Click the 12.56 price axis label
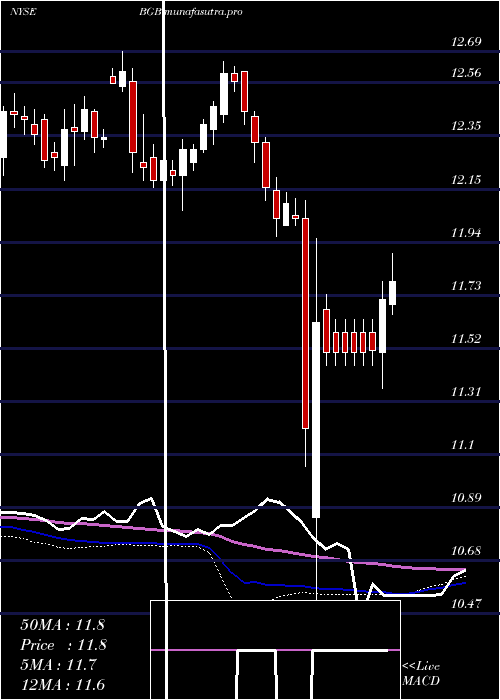500x700 pixels. tap(466, 72)
